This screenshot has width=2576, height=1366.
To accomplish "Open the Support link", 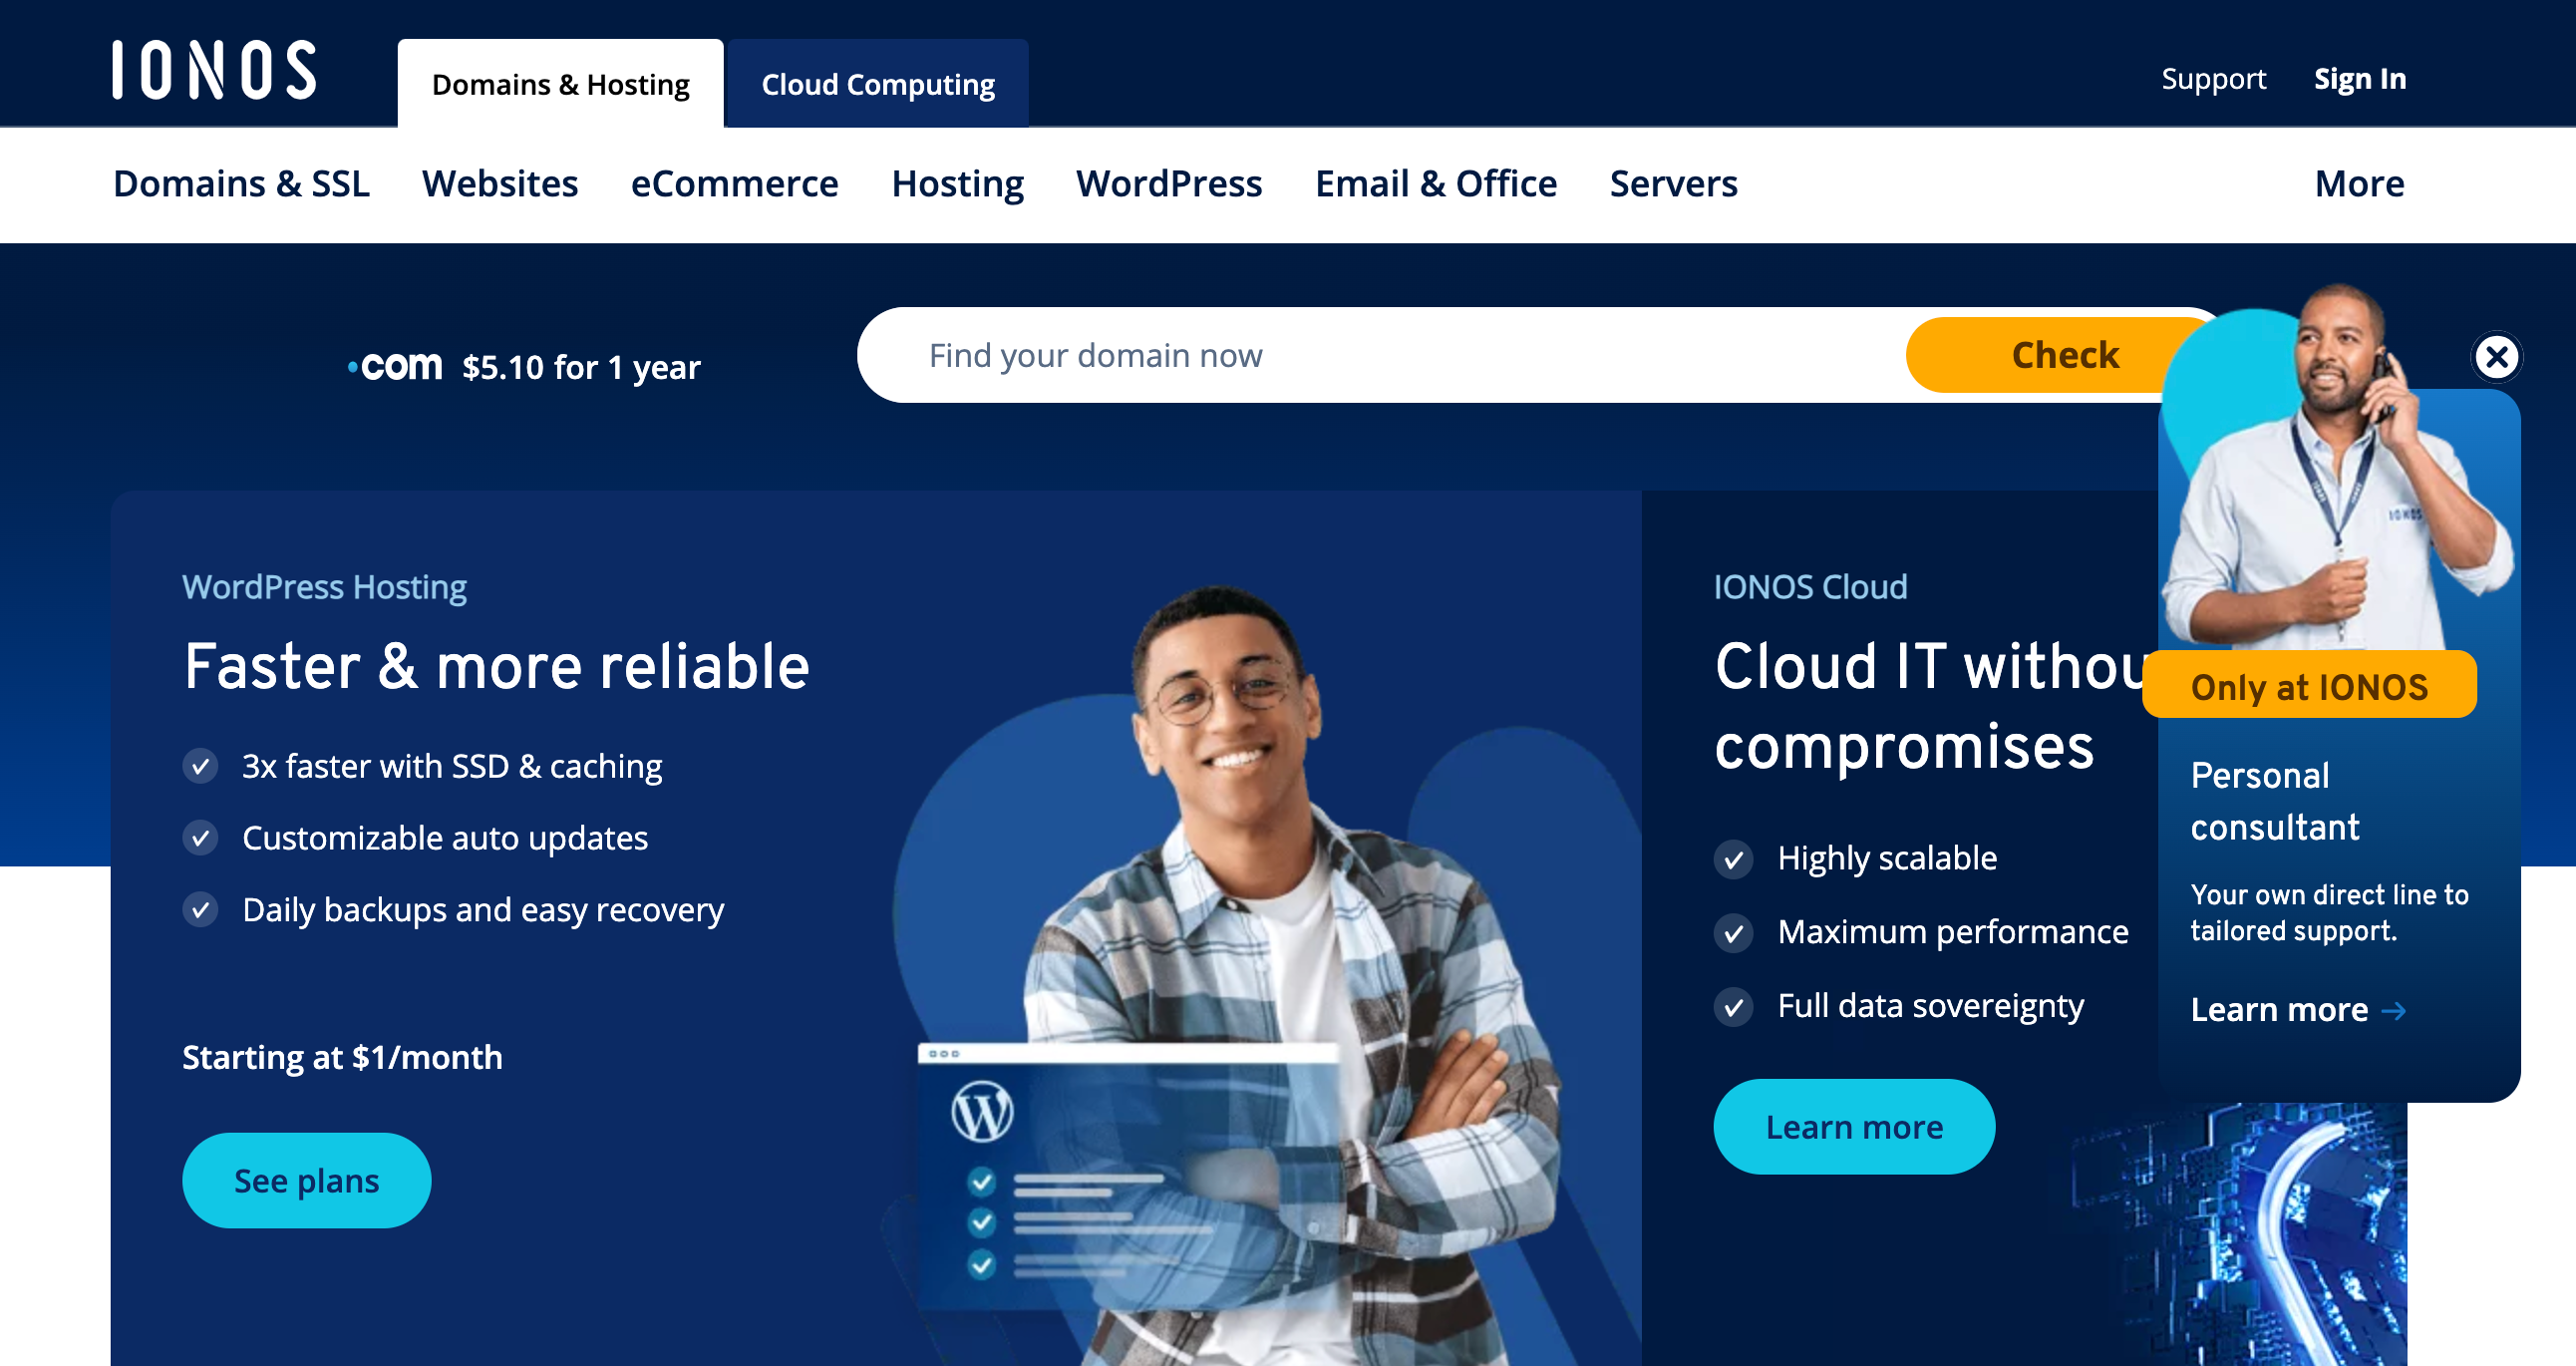I will coord(2213,79).
